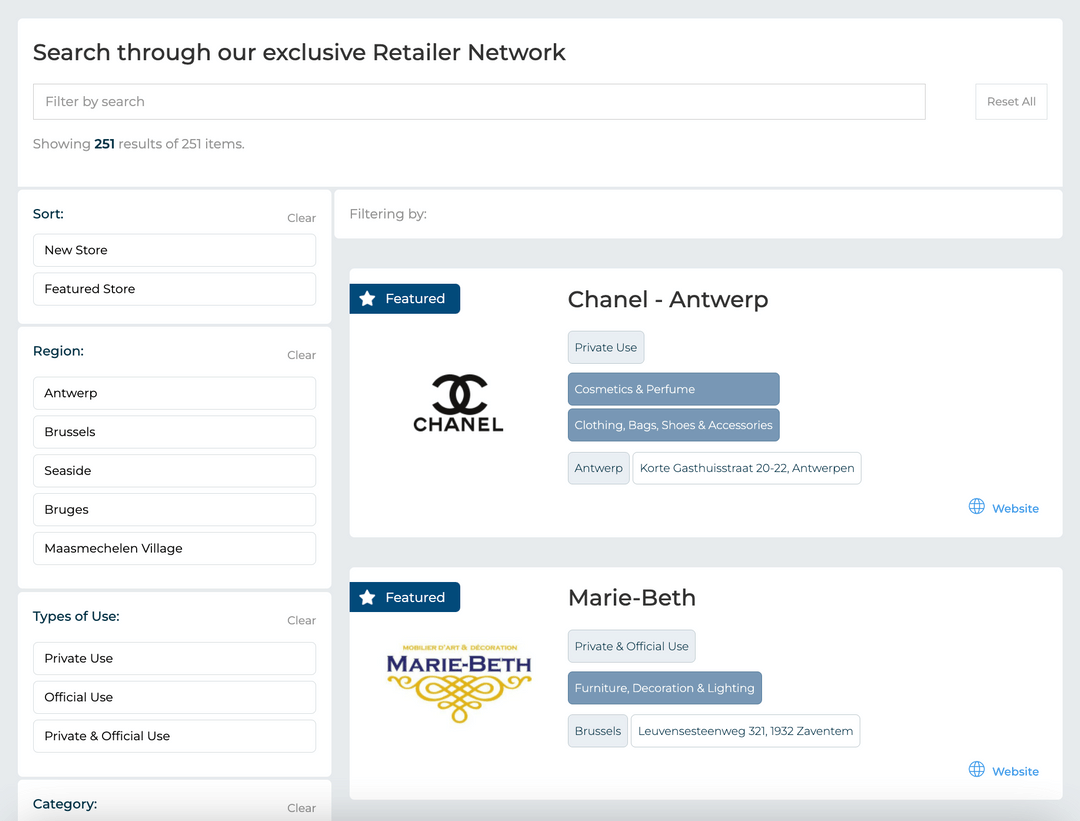Viewport: 1080px width, 821px height.
Task: Click the globe icon in Marie-Beth card
Action: tap(977, 769)
